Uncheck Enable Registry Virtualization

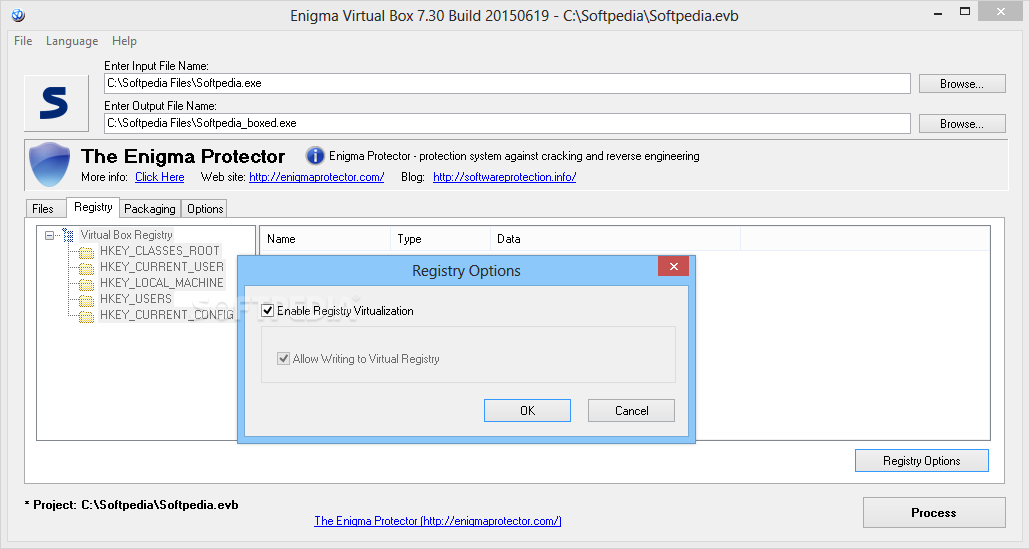pos(267,311)
